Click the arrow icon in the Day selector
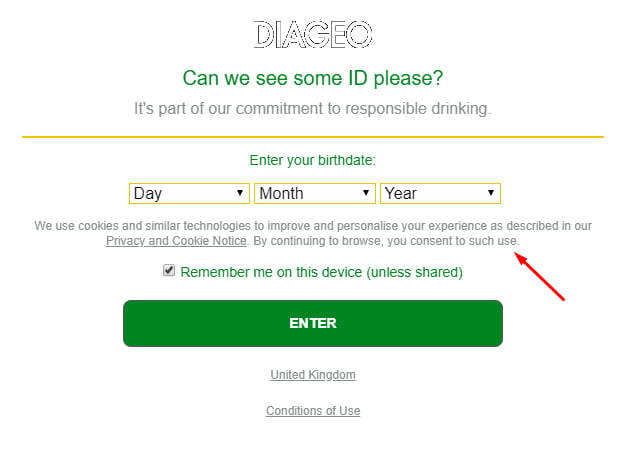This screenshot has width=617, height=453. [240, 193]
